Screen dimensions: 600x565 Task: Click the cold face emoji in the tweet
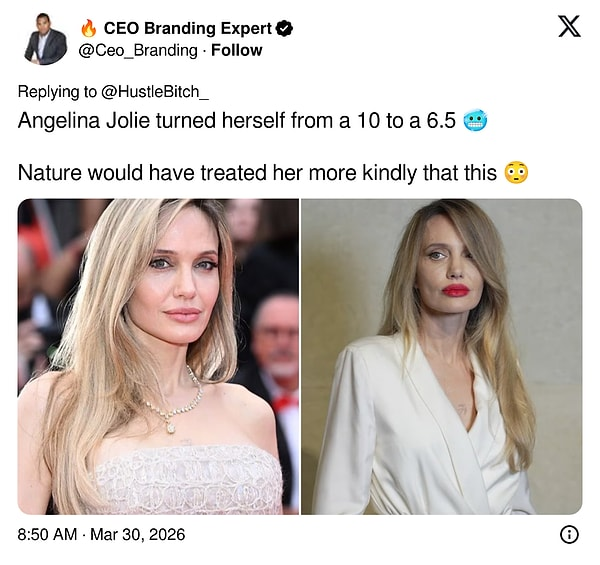(475, 121)
